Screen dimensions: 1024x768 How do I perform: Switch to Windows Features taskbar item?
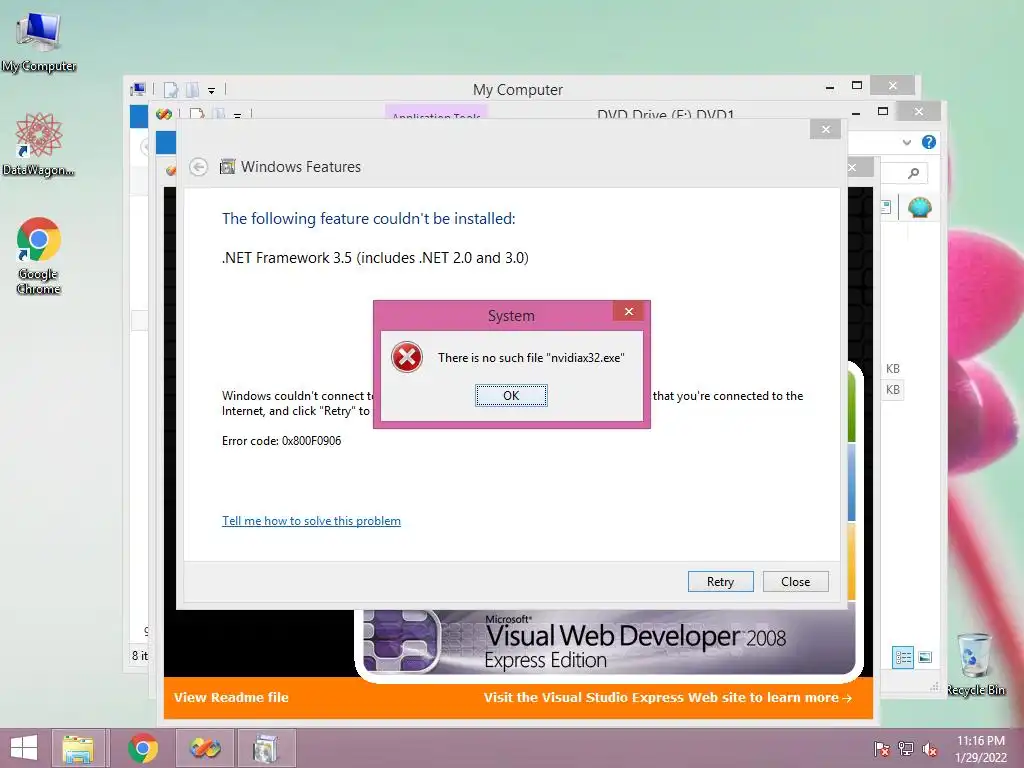tap(266, 748)
